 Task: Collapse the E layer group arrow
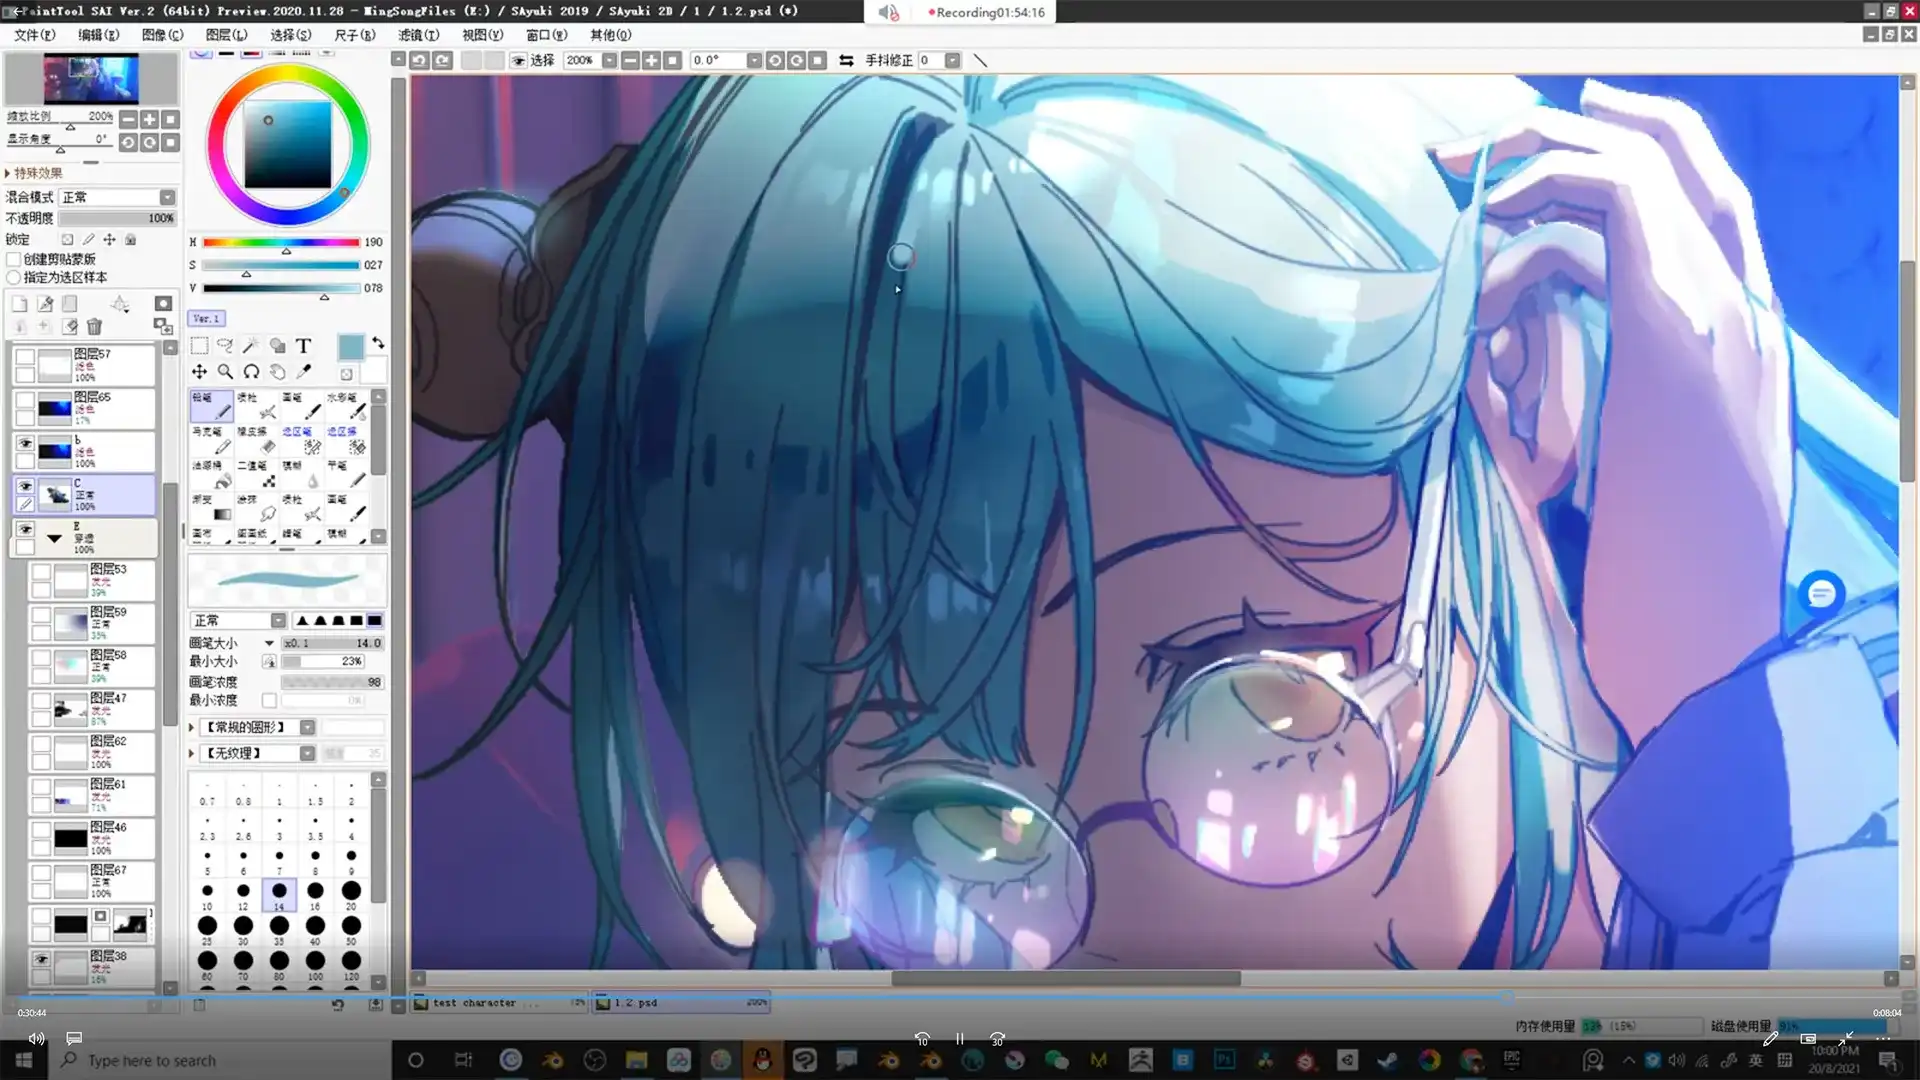click(x=54, y=539)
